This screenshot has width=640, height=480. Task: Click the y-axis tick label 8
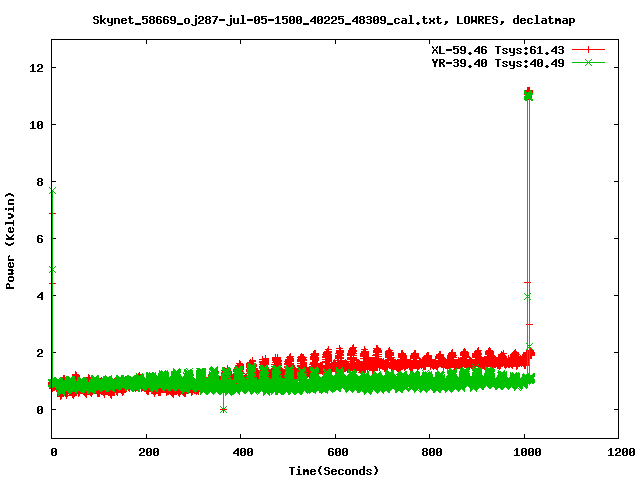click(40, 182)
